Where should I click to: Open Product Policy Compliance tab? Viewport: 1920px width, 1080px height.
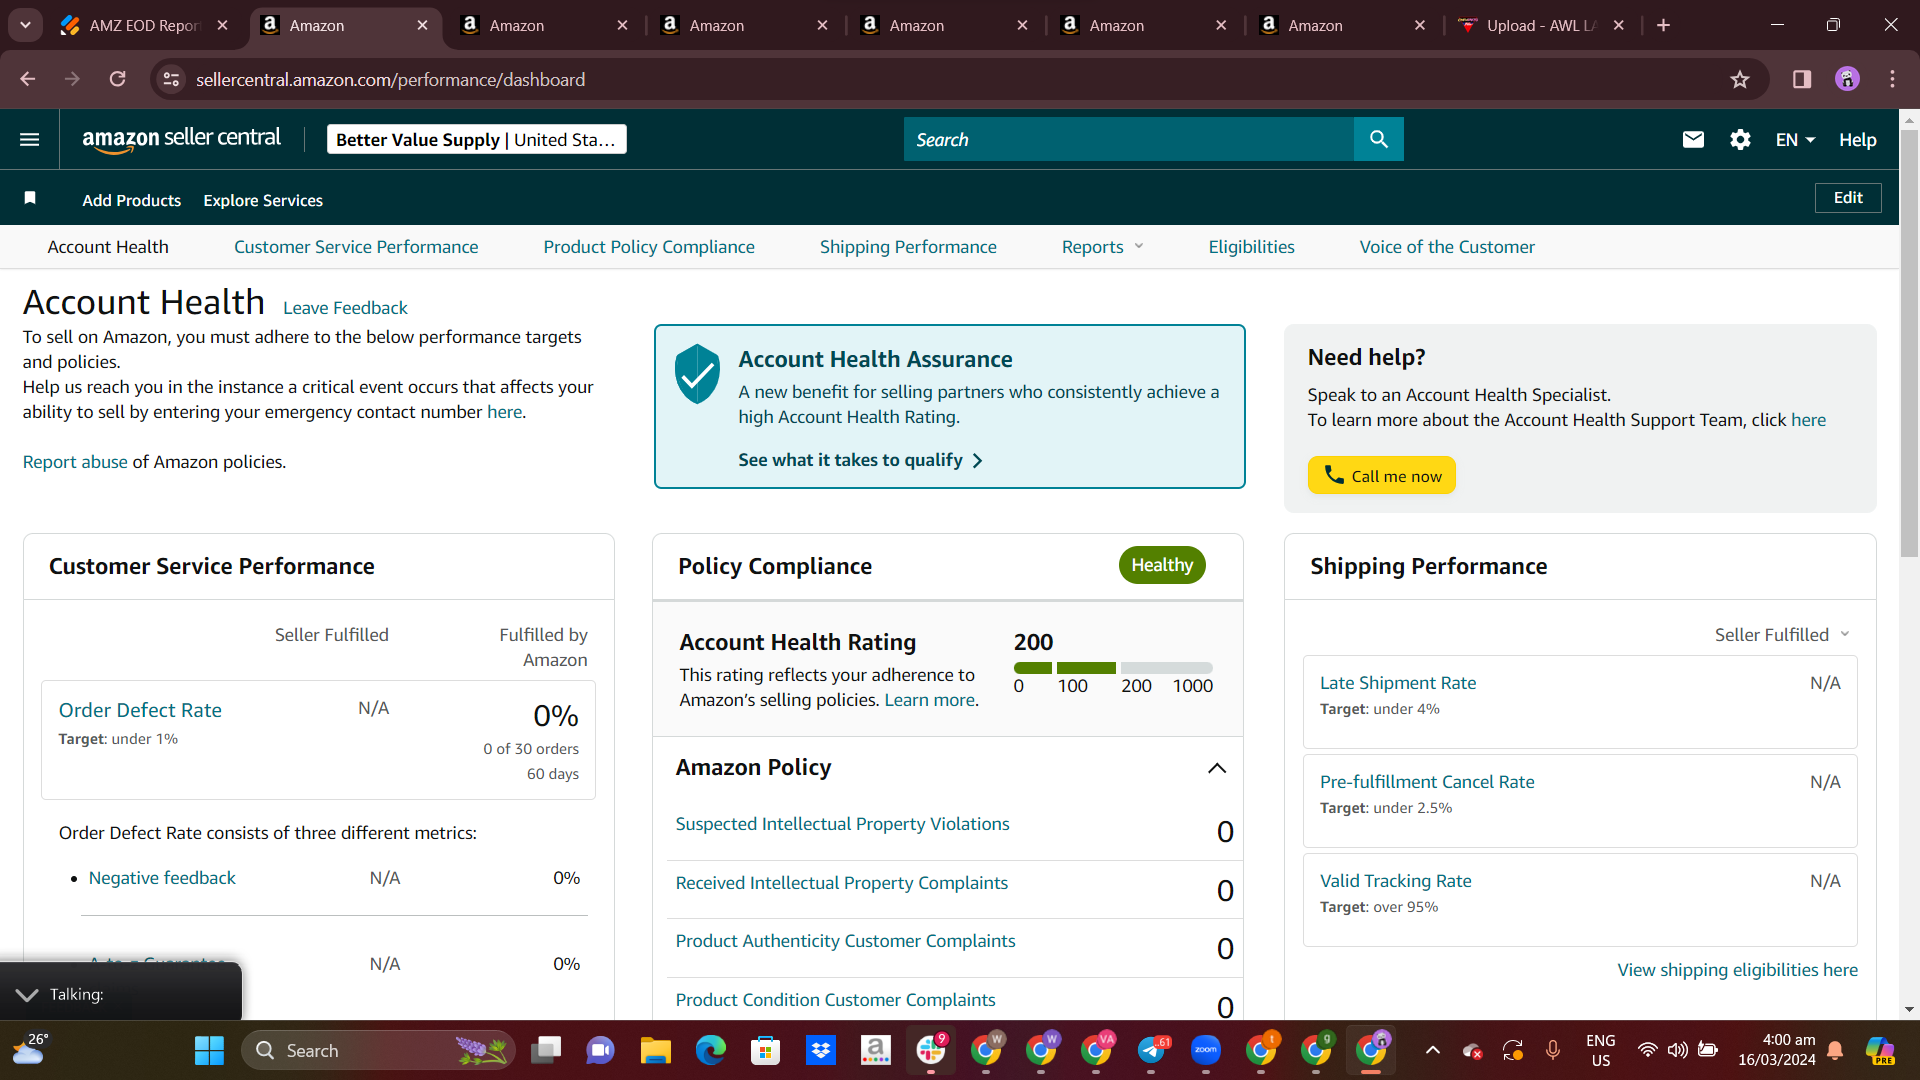(x=649, y=247)
